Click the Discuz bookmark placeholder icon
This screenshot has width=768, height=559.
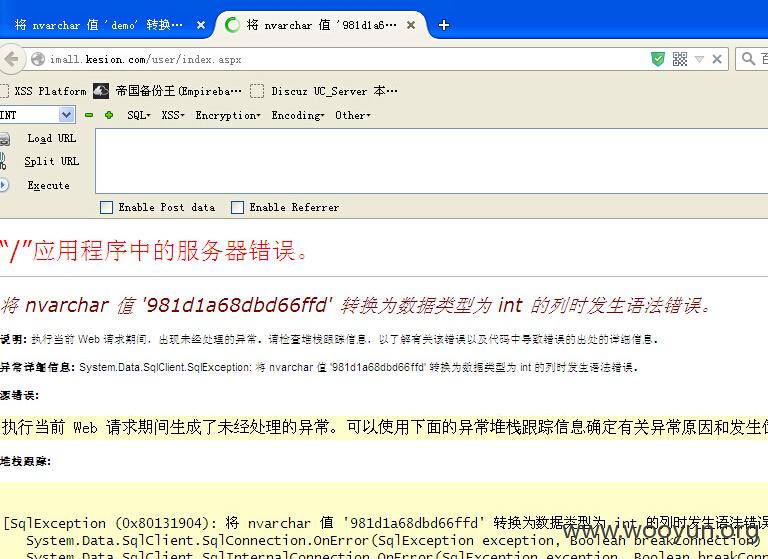(x=257, y=91)
